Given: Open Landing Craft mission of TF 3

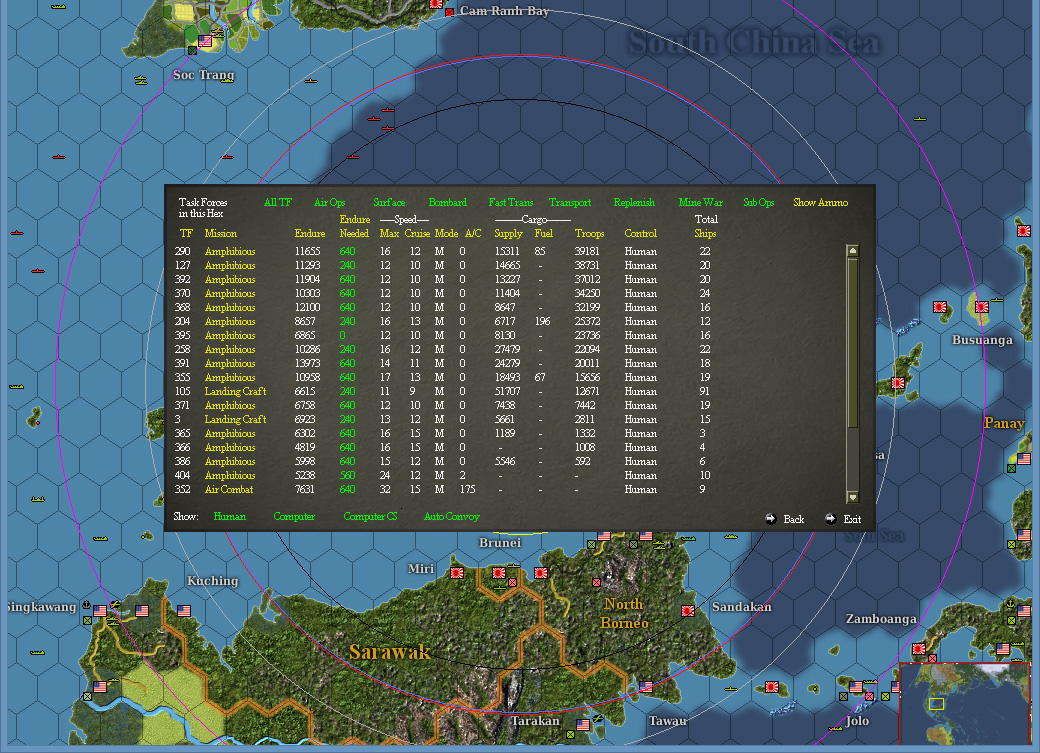Looking at the screenshot, I should (x=235, y=419).
